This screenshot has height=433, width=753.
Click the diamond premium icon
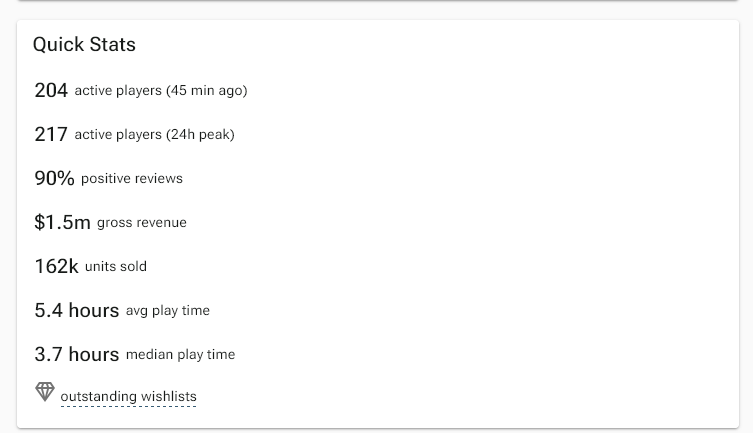[x=45, y=392]
